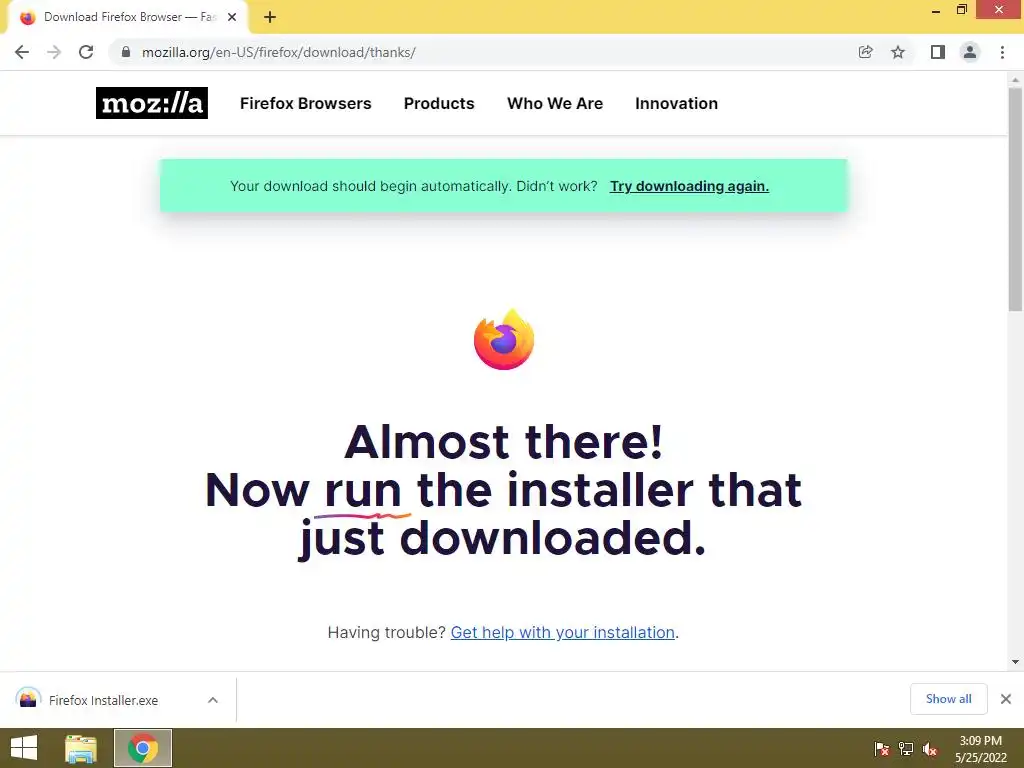The height and width of the screenshot is (768, 1024).
Task: Open File Explorer from the taskbar
Action: tap(81, 748)
